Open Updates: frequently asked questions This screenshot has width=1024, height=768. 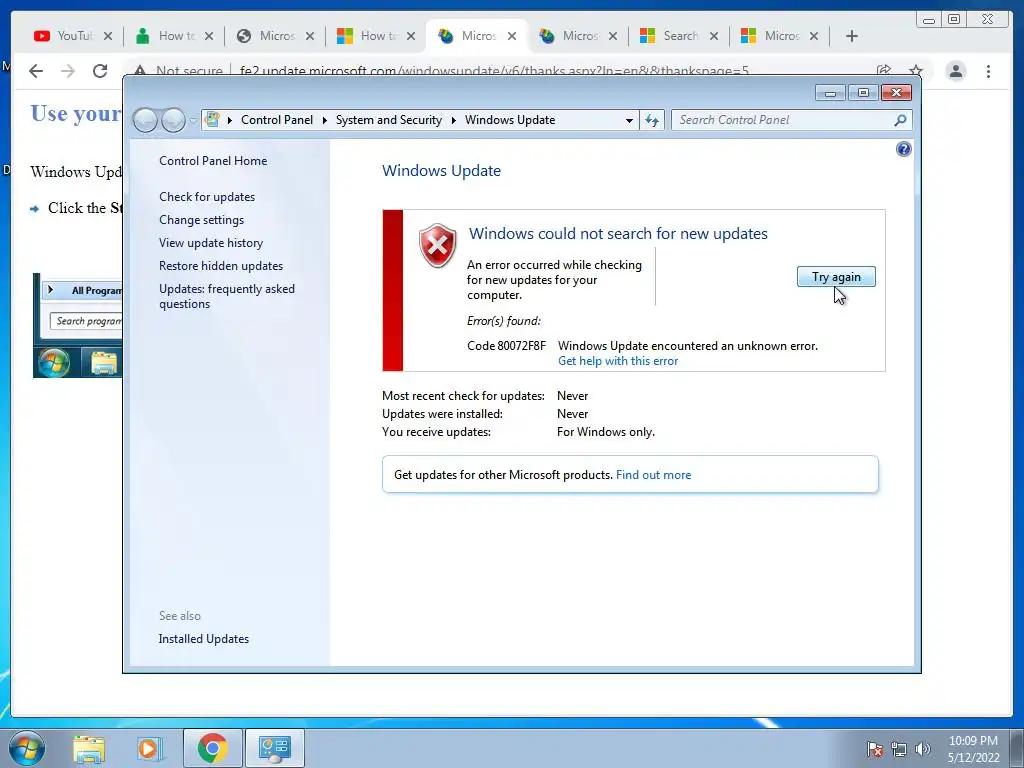pyautogui.click(x=227, y=296)
